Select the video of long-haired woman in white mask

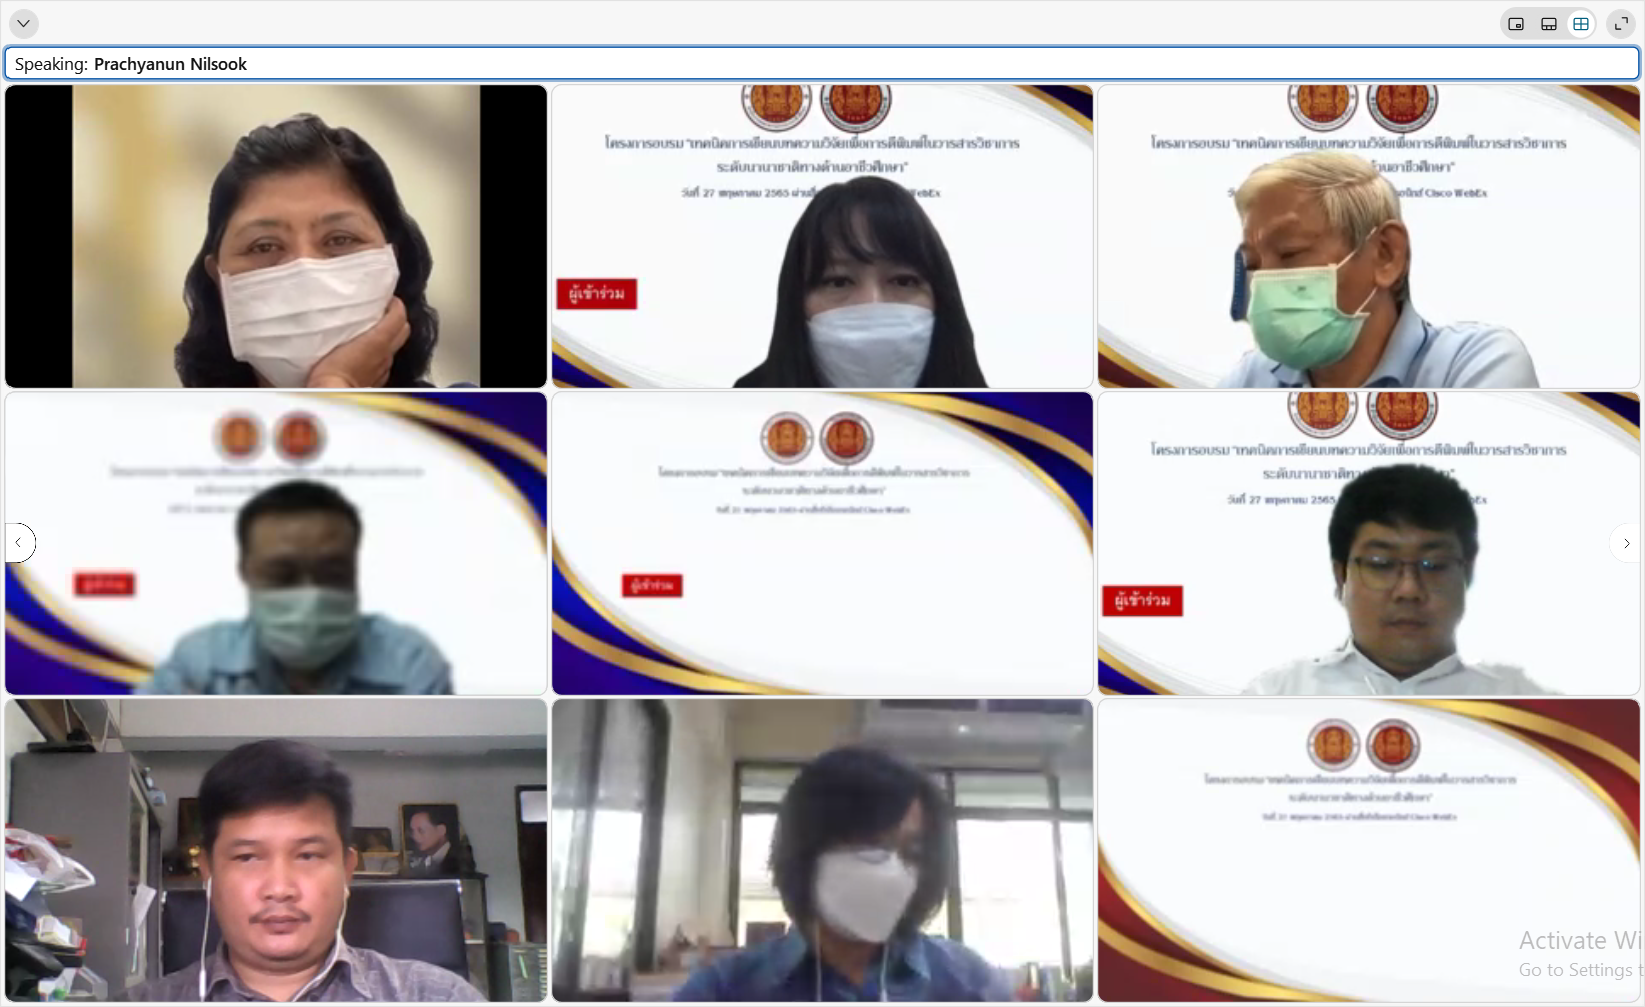822,236
